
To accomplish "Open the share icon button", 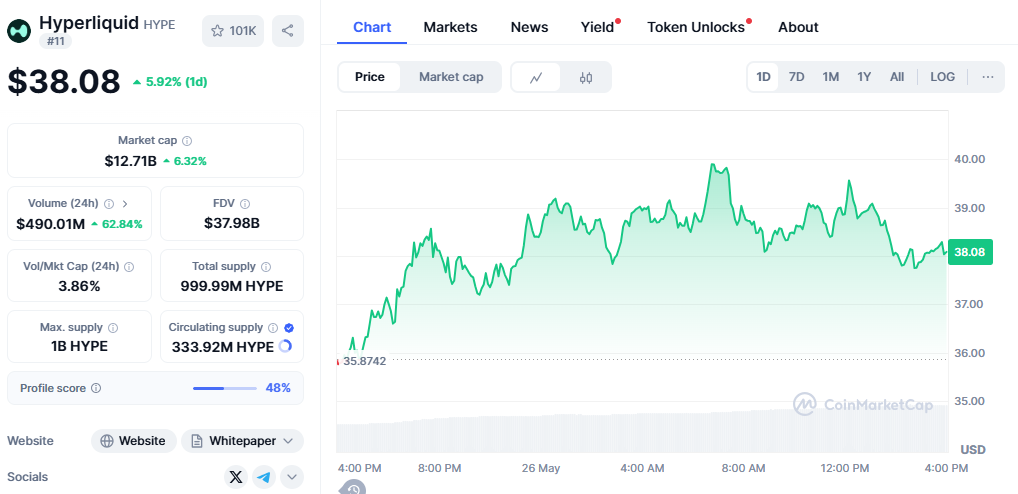I will pyautogui.click(x=288, y=31).
